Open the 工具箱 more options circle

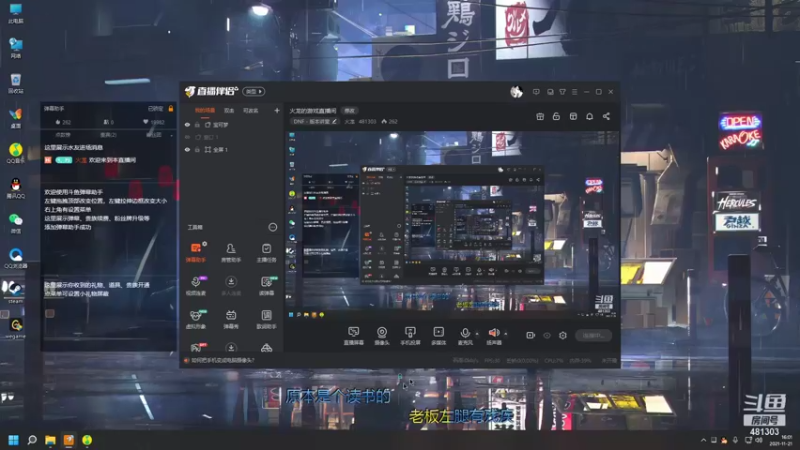(273, 227)
